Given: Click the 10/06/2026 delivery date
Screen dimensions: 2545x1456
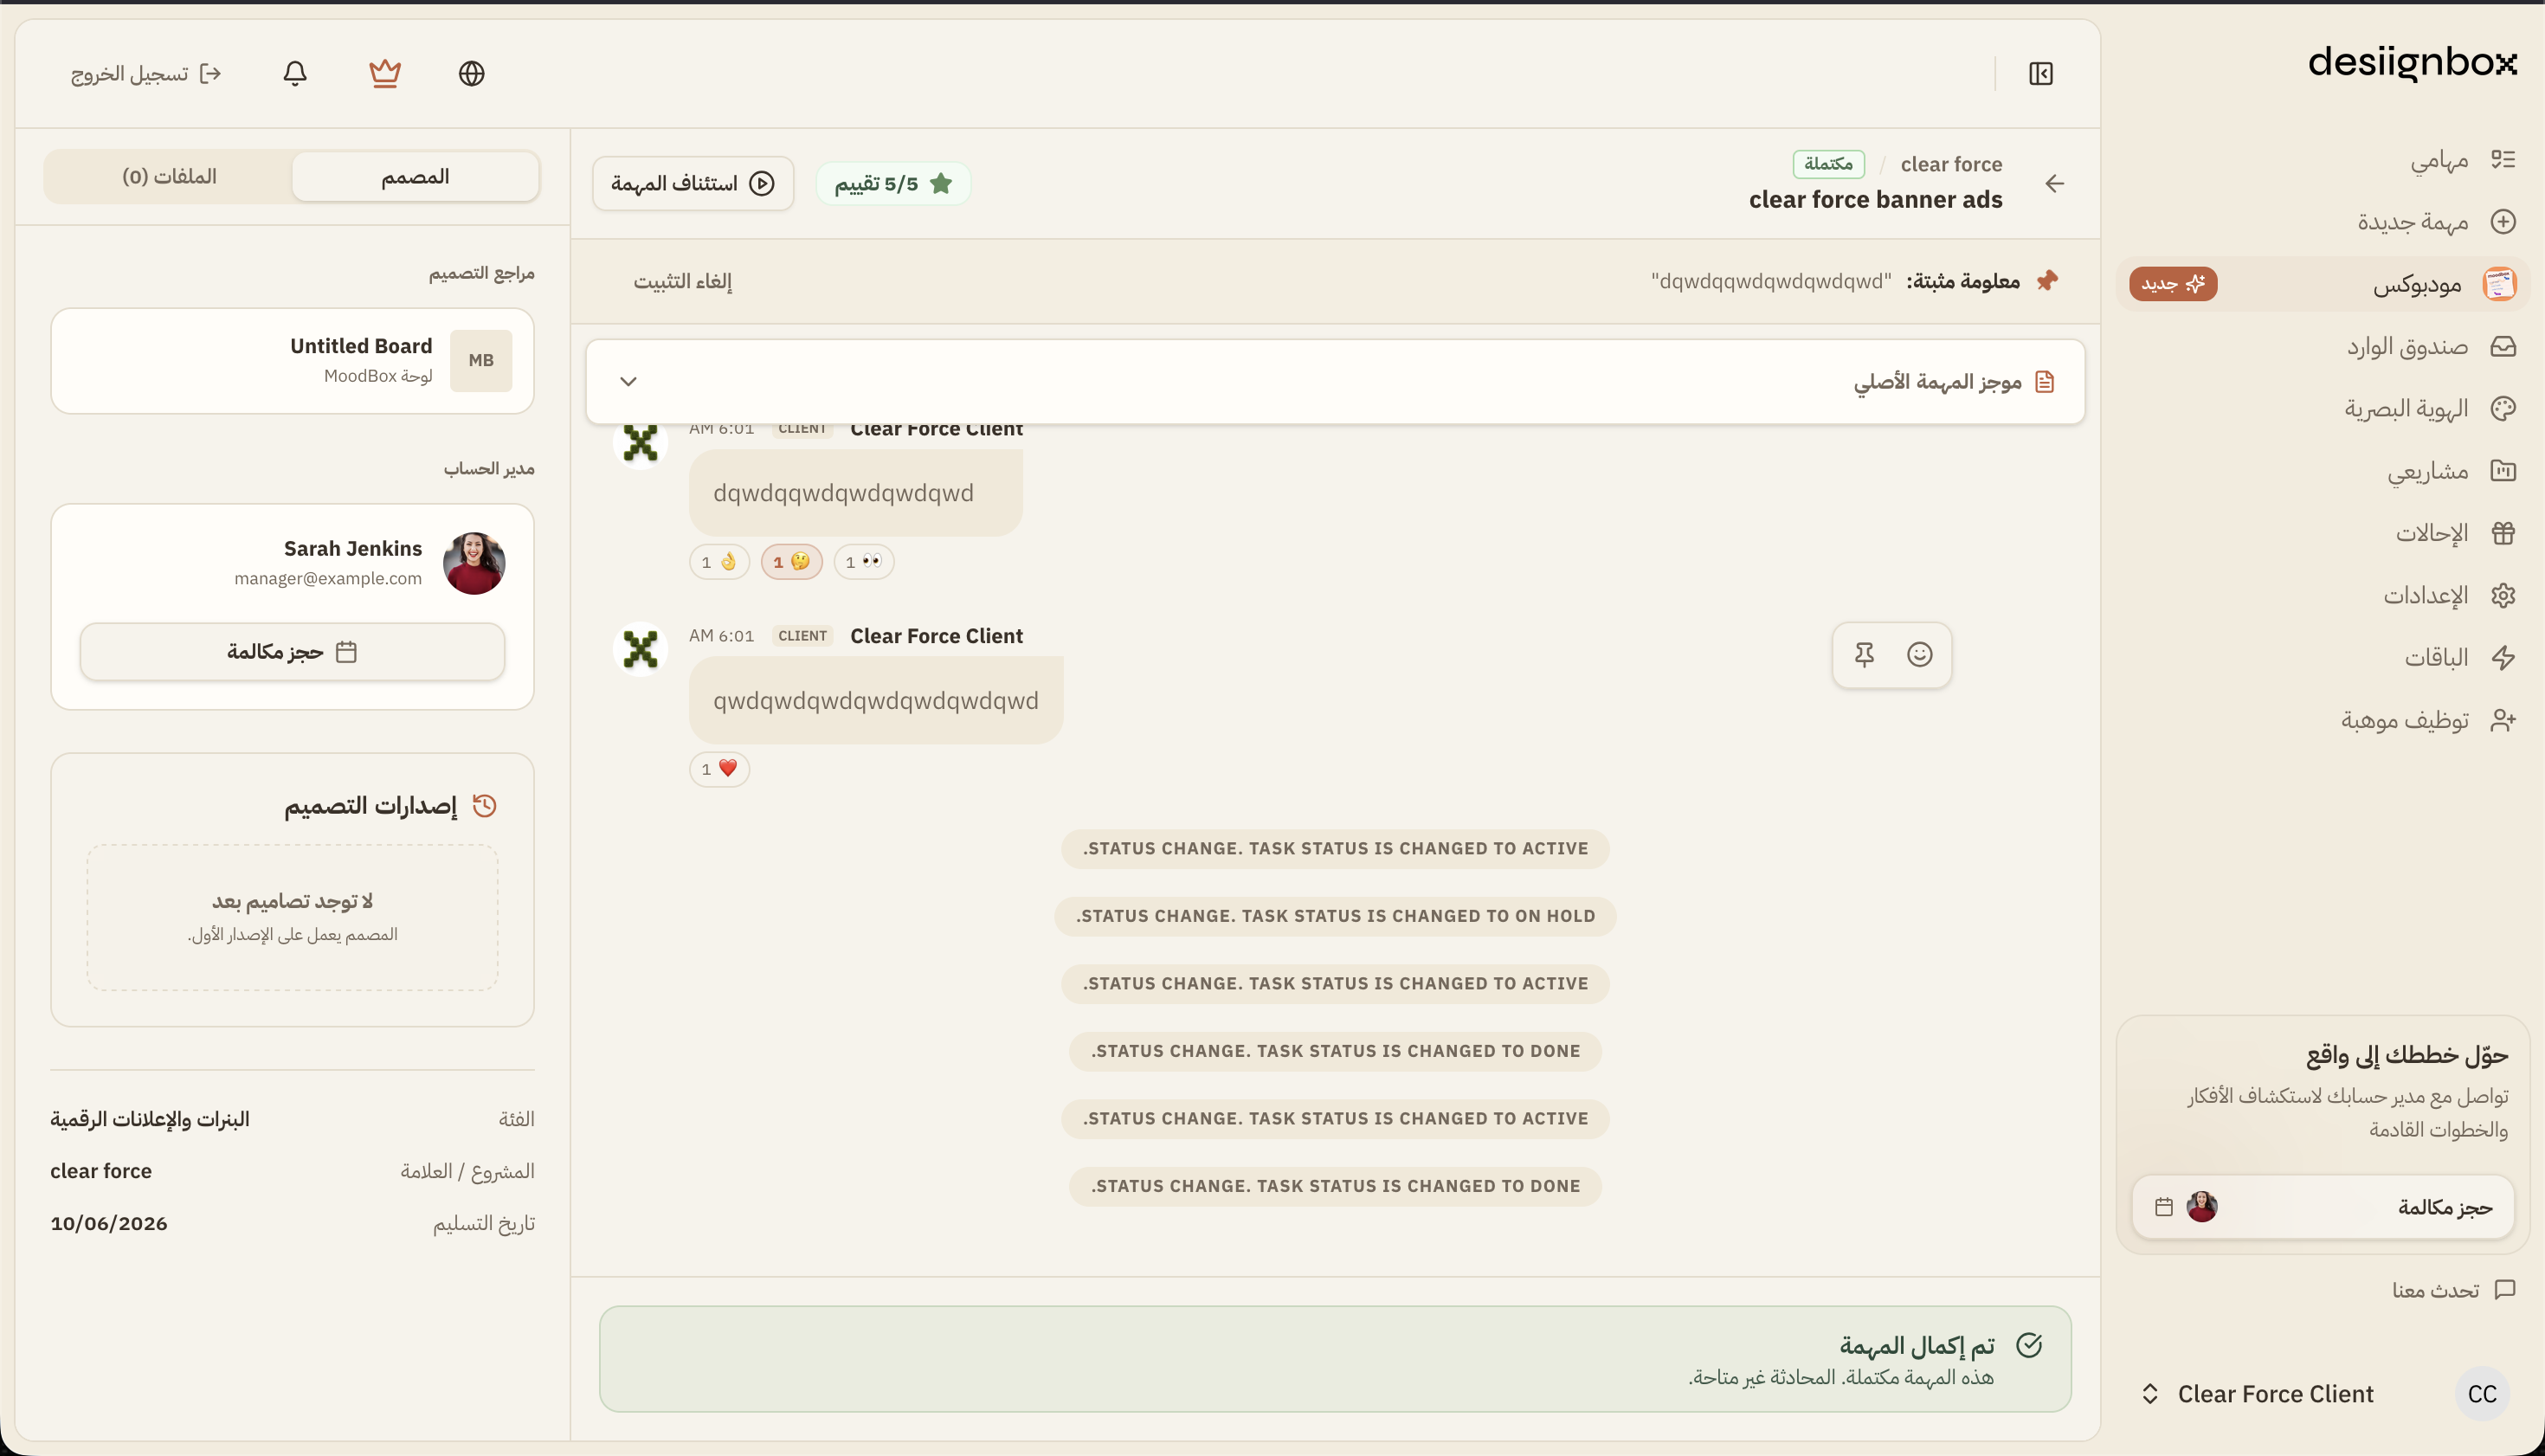Looking at the screenshot, I should pyautogui.click(x=109, y=1223).
